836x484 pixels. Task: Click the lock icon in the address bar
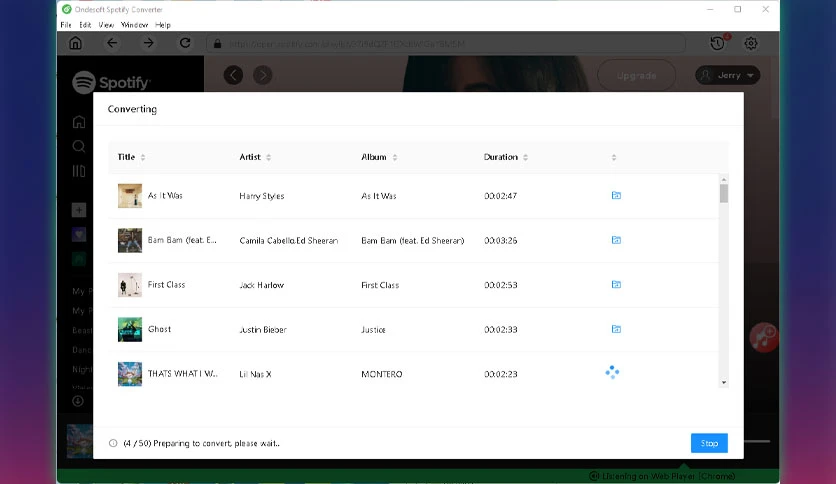[217, 44]
